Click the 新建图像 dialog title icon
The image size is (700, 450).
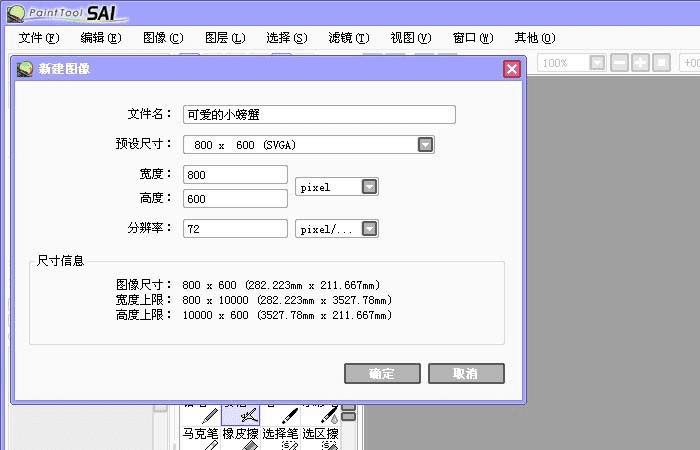point(25,69)
